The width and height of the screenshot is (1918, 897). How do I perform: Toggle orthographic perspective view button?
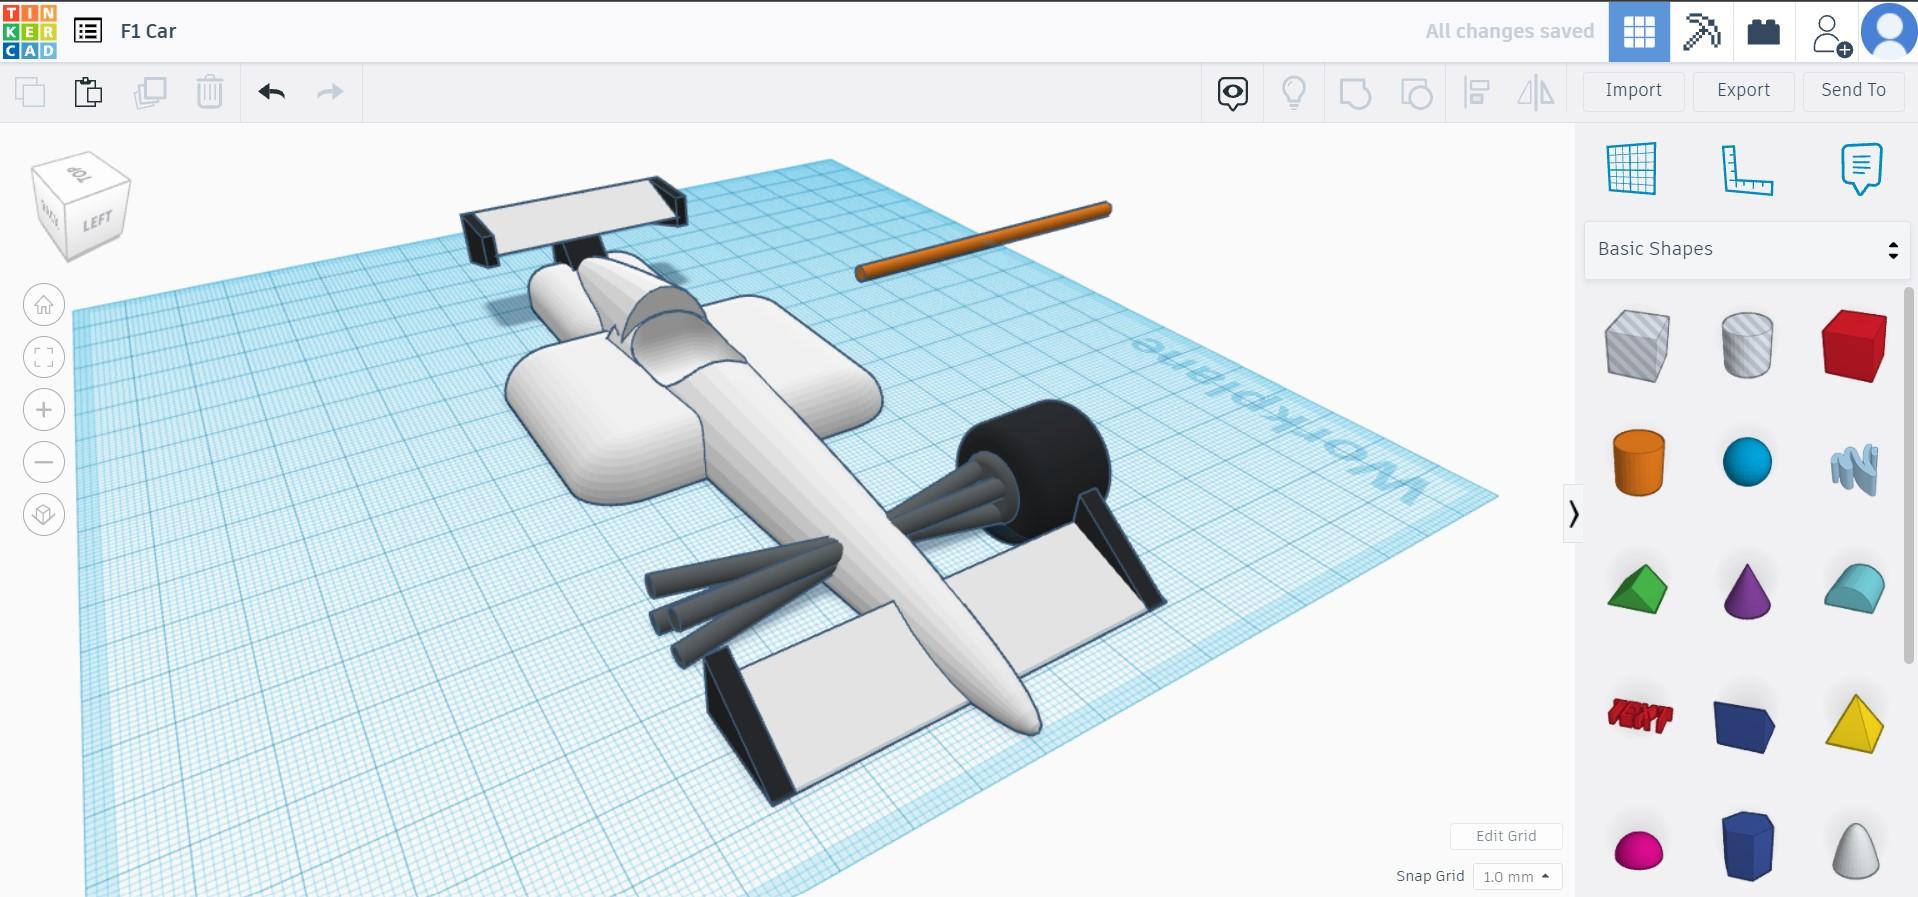click(x=44, y=515)
